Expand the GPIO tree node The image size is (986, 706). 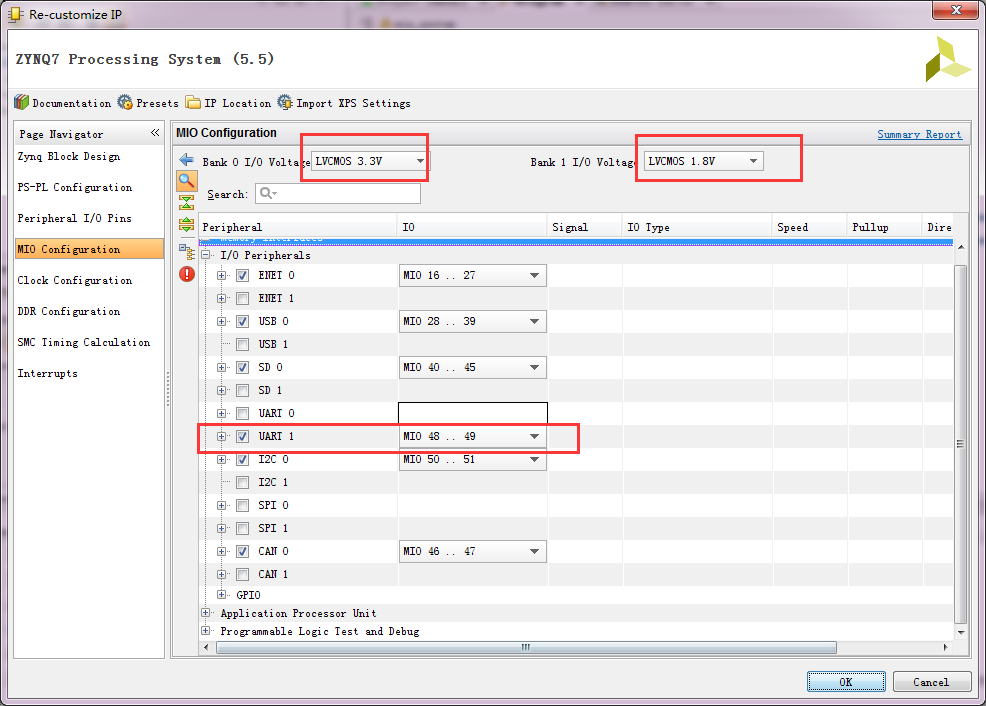pos(221,594)
